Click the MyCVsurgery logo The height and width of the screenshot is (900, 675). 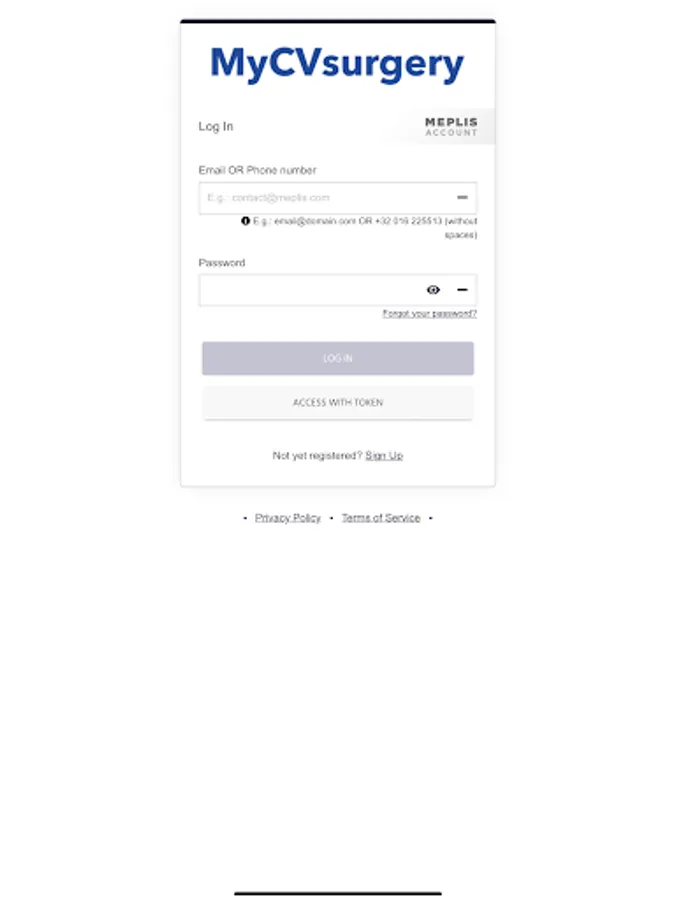pos(337,65)
